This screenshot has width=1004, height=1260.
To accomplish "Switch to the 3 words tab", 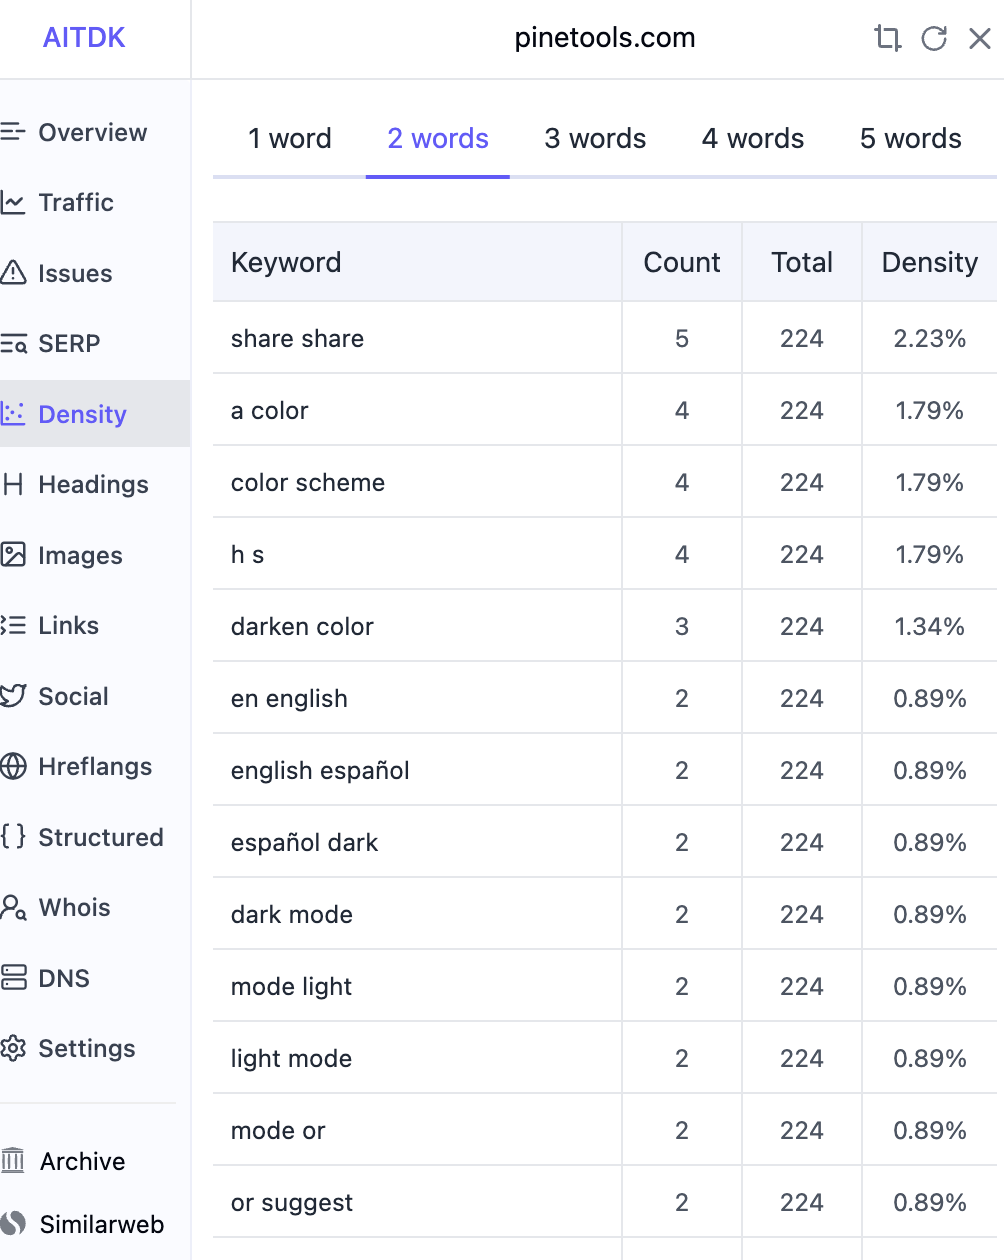I will [595, 139].
